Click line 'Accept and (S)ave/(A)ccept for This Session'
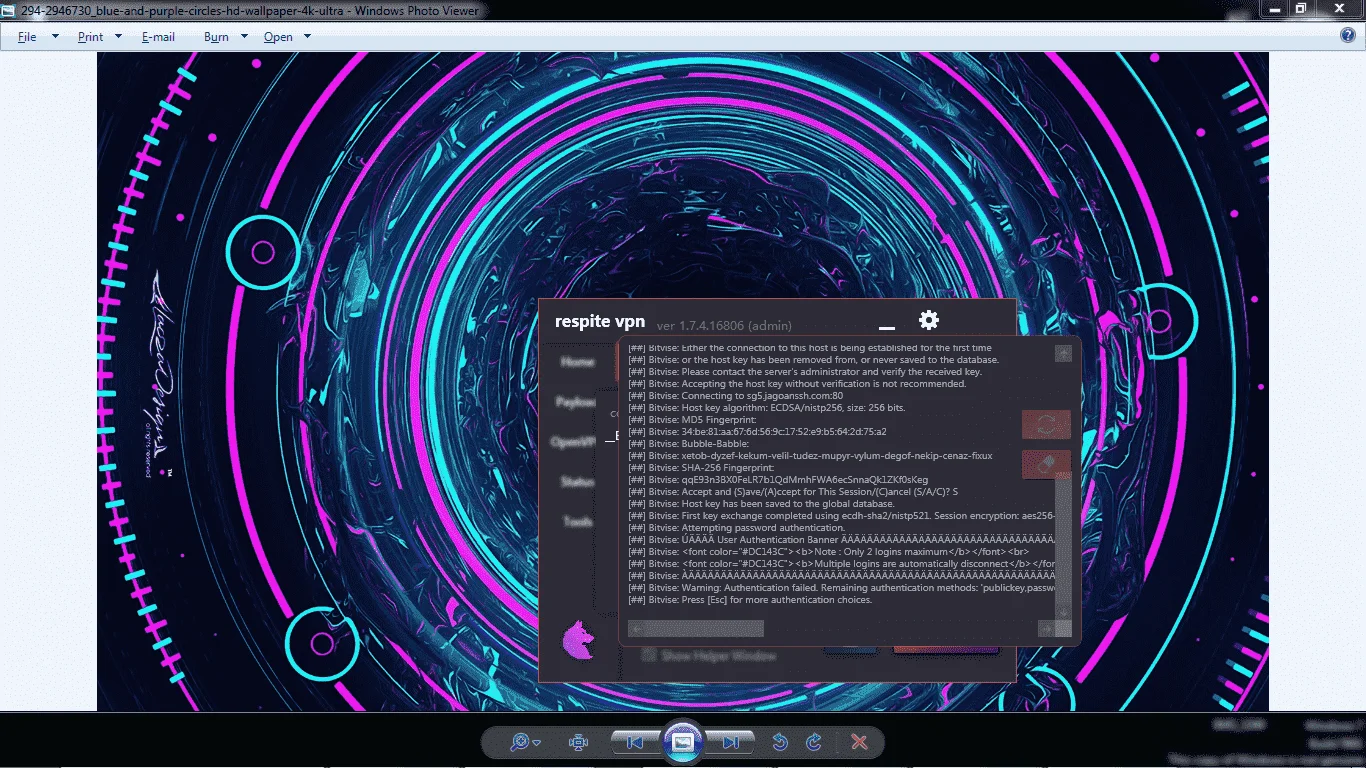 point(793,492)
